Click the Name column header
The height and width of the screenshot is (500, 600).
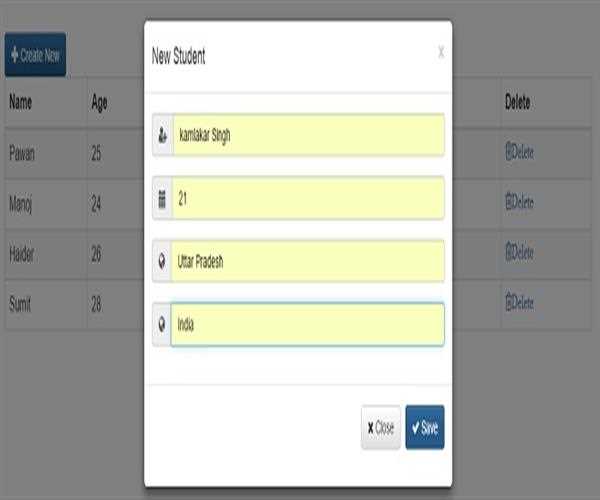tap(20, 103)
